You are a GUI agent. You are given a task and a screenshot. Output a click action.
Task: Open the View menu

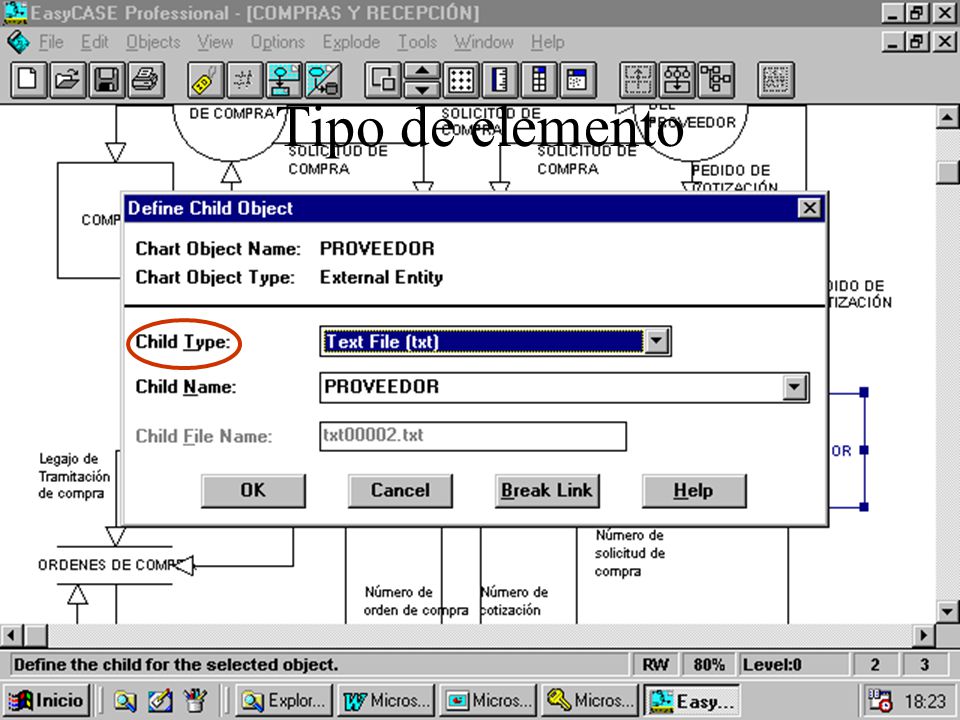(215, 42)
